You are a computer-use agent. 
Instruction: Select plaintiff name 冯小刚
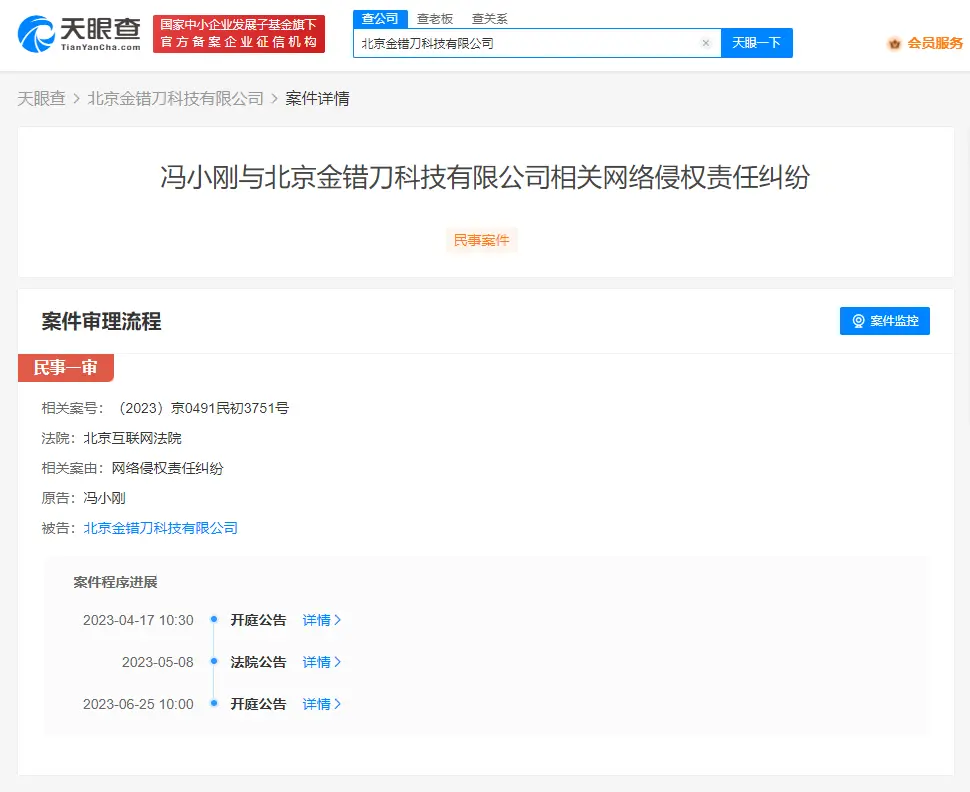tap(105, 498)
